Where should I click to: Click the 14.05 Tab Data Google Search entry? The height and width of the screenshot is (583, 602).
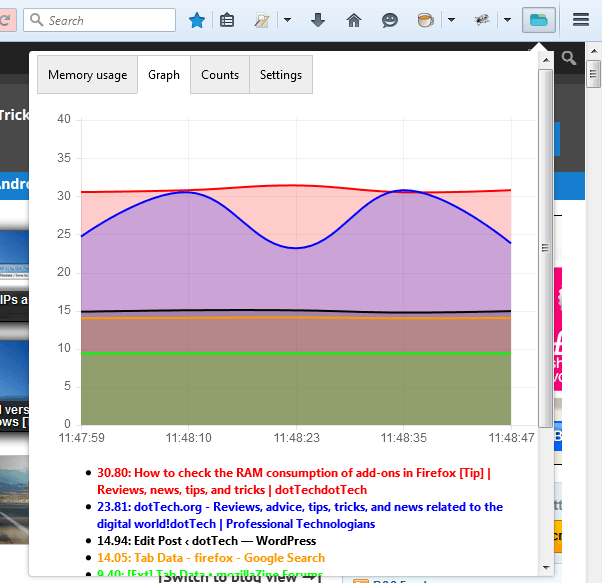point(211,558)
